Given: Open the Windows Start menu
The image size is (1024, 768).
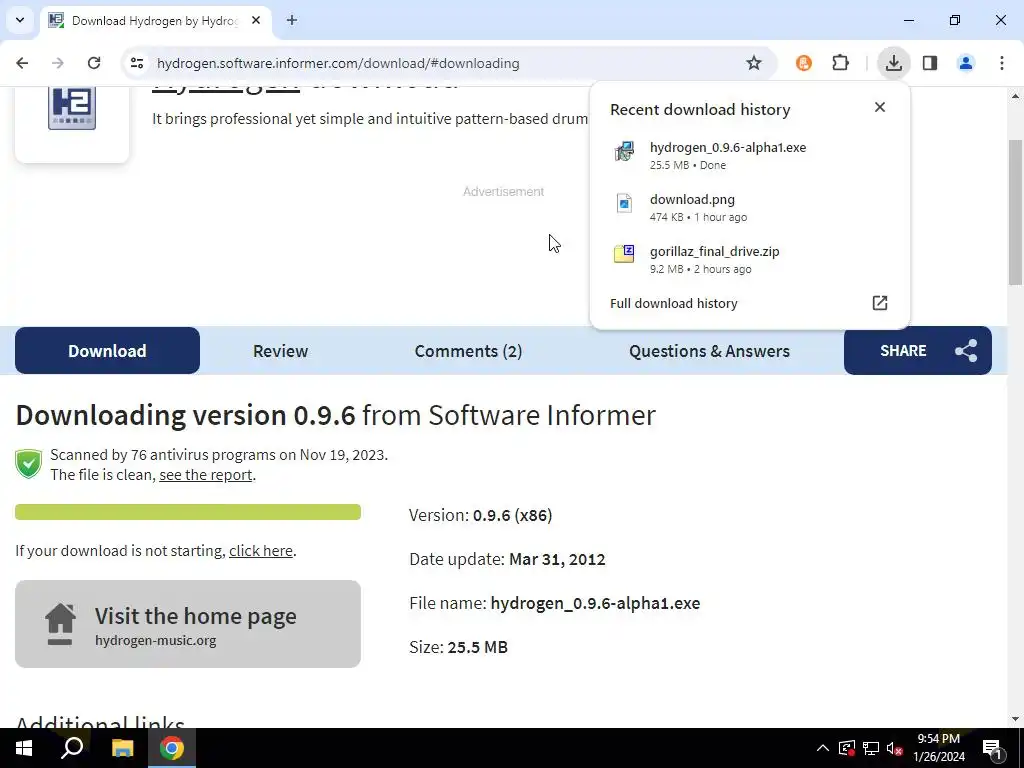Looking at the screenshot, I should point(24,748).
